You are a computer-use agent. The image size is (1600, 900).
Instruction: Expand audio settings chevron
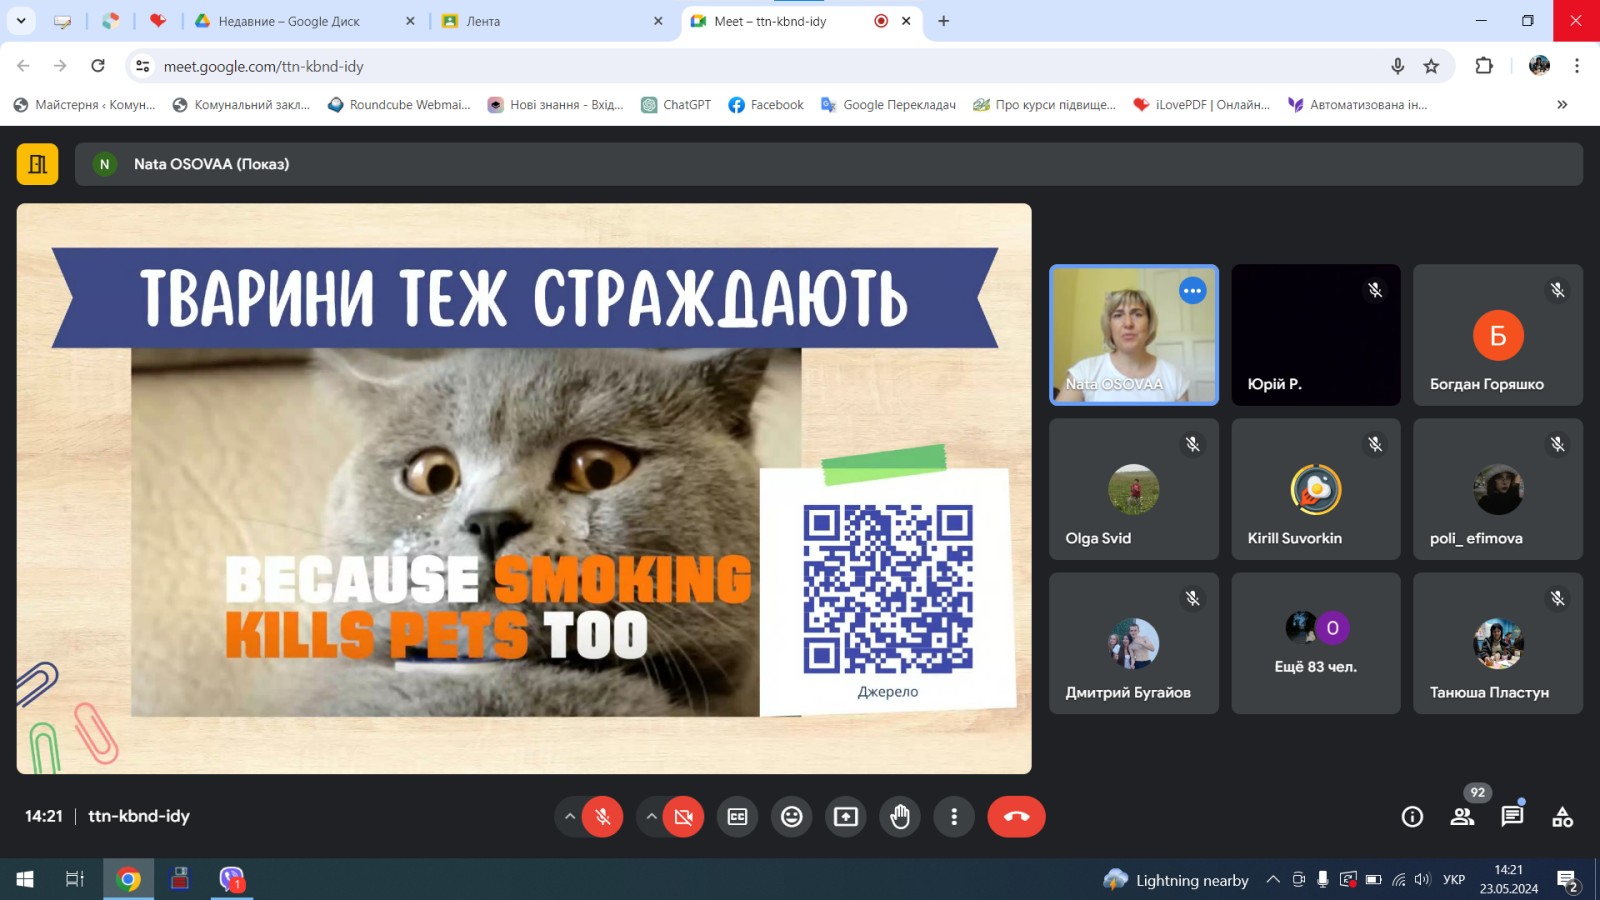click(x=570, y=817)
